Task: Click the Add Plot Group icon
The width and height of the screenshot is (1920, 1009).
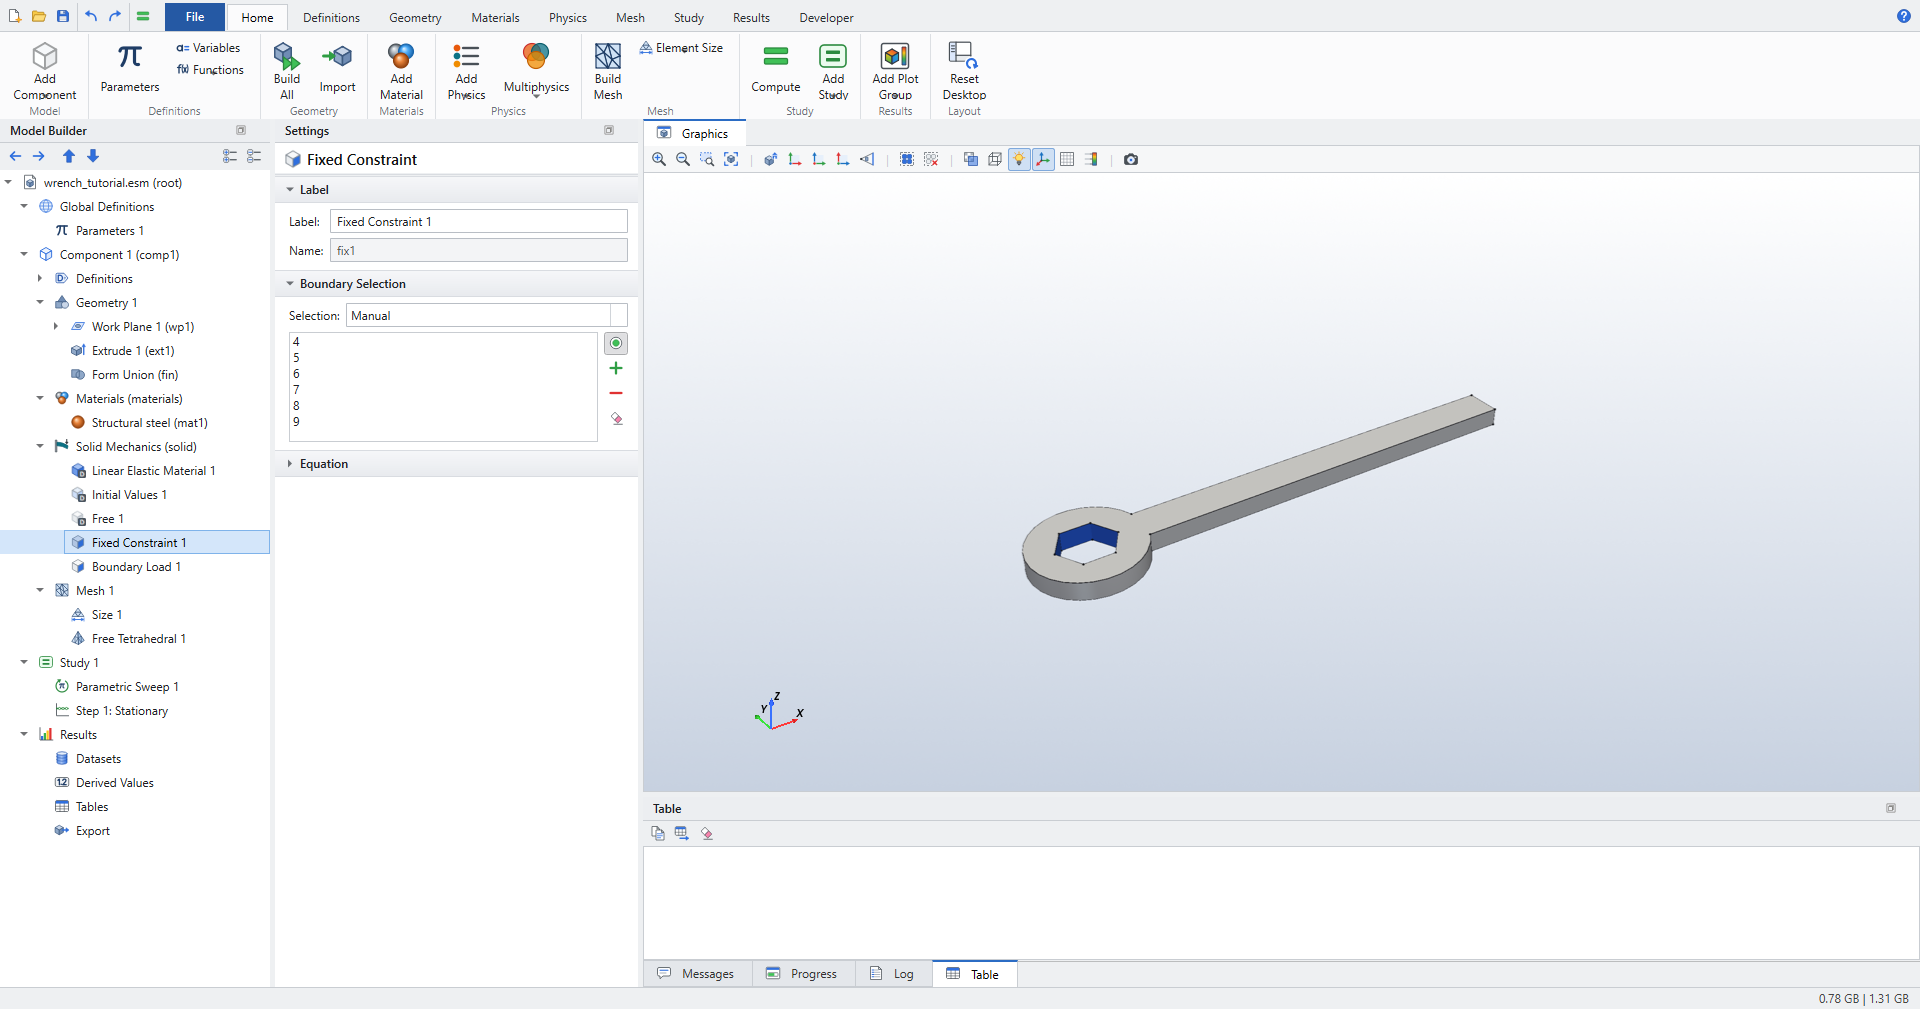Action: click(895, 56)
